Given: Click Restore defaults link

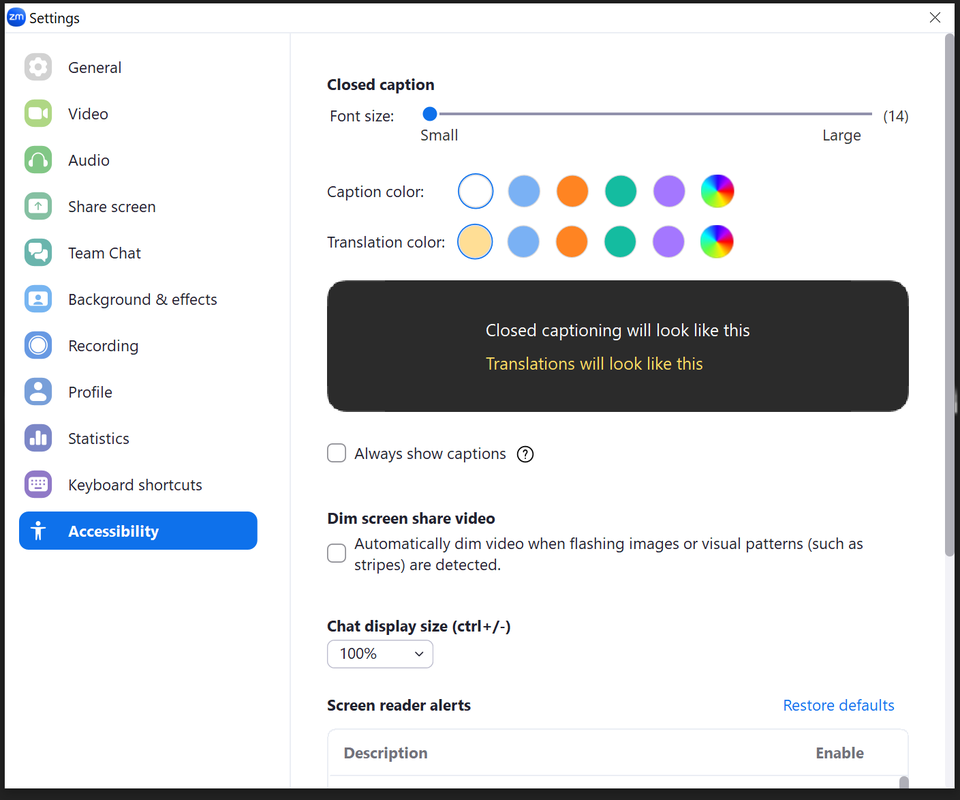Looking at the screenshot, I should click(x=838, y=706).
